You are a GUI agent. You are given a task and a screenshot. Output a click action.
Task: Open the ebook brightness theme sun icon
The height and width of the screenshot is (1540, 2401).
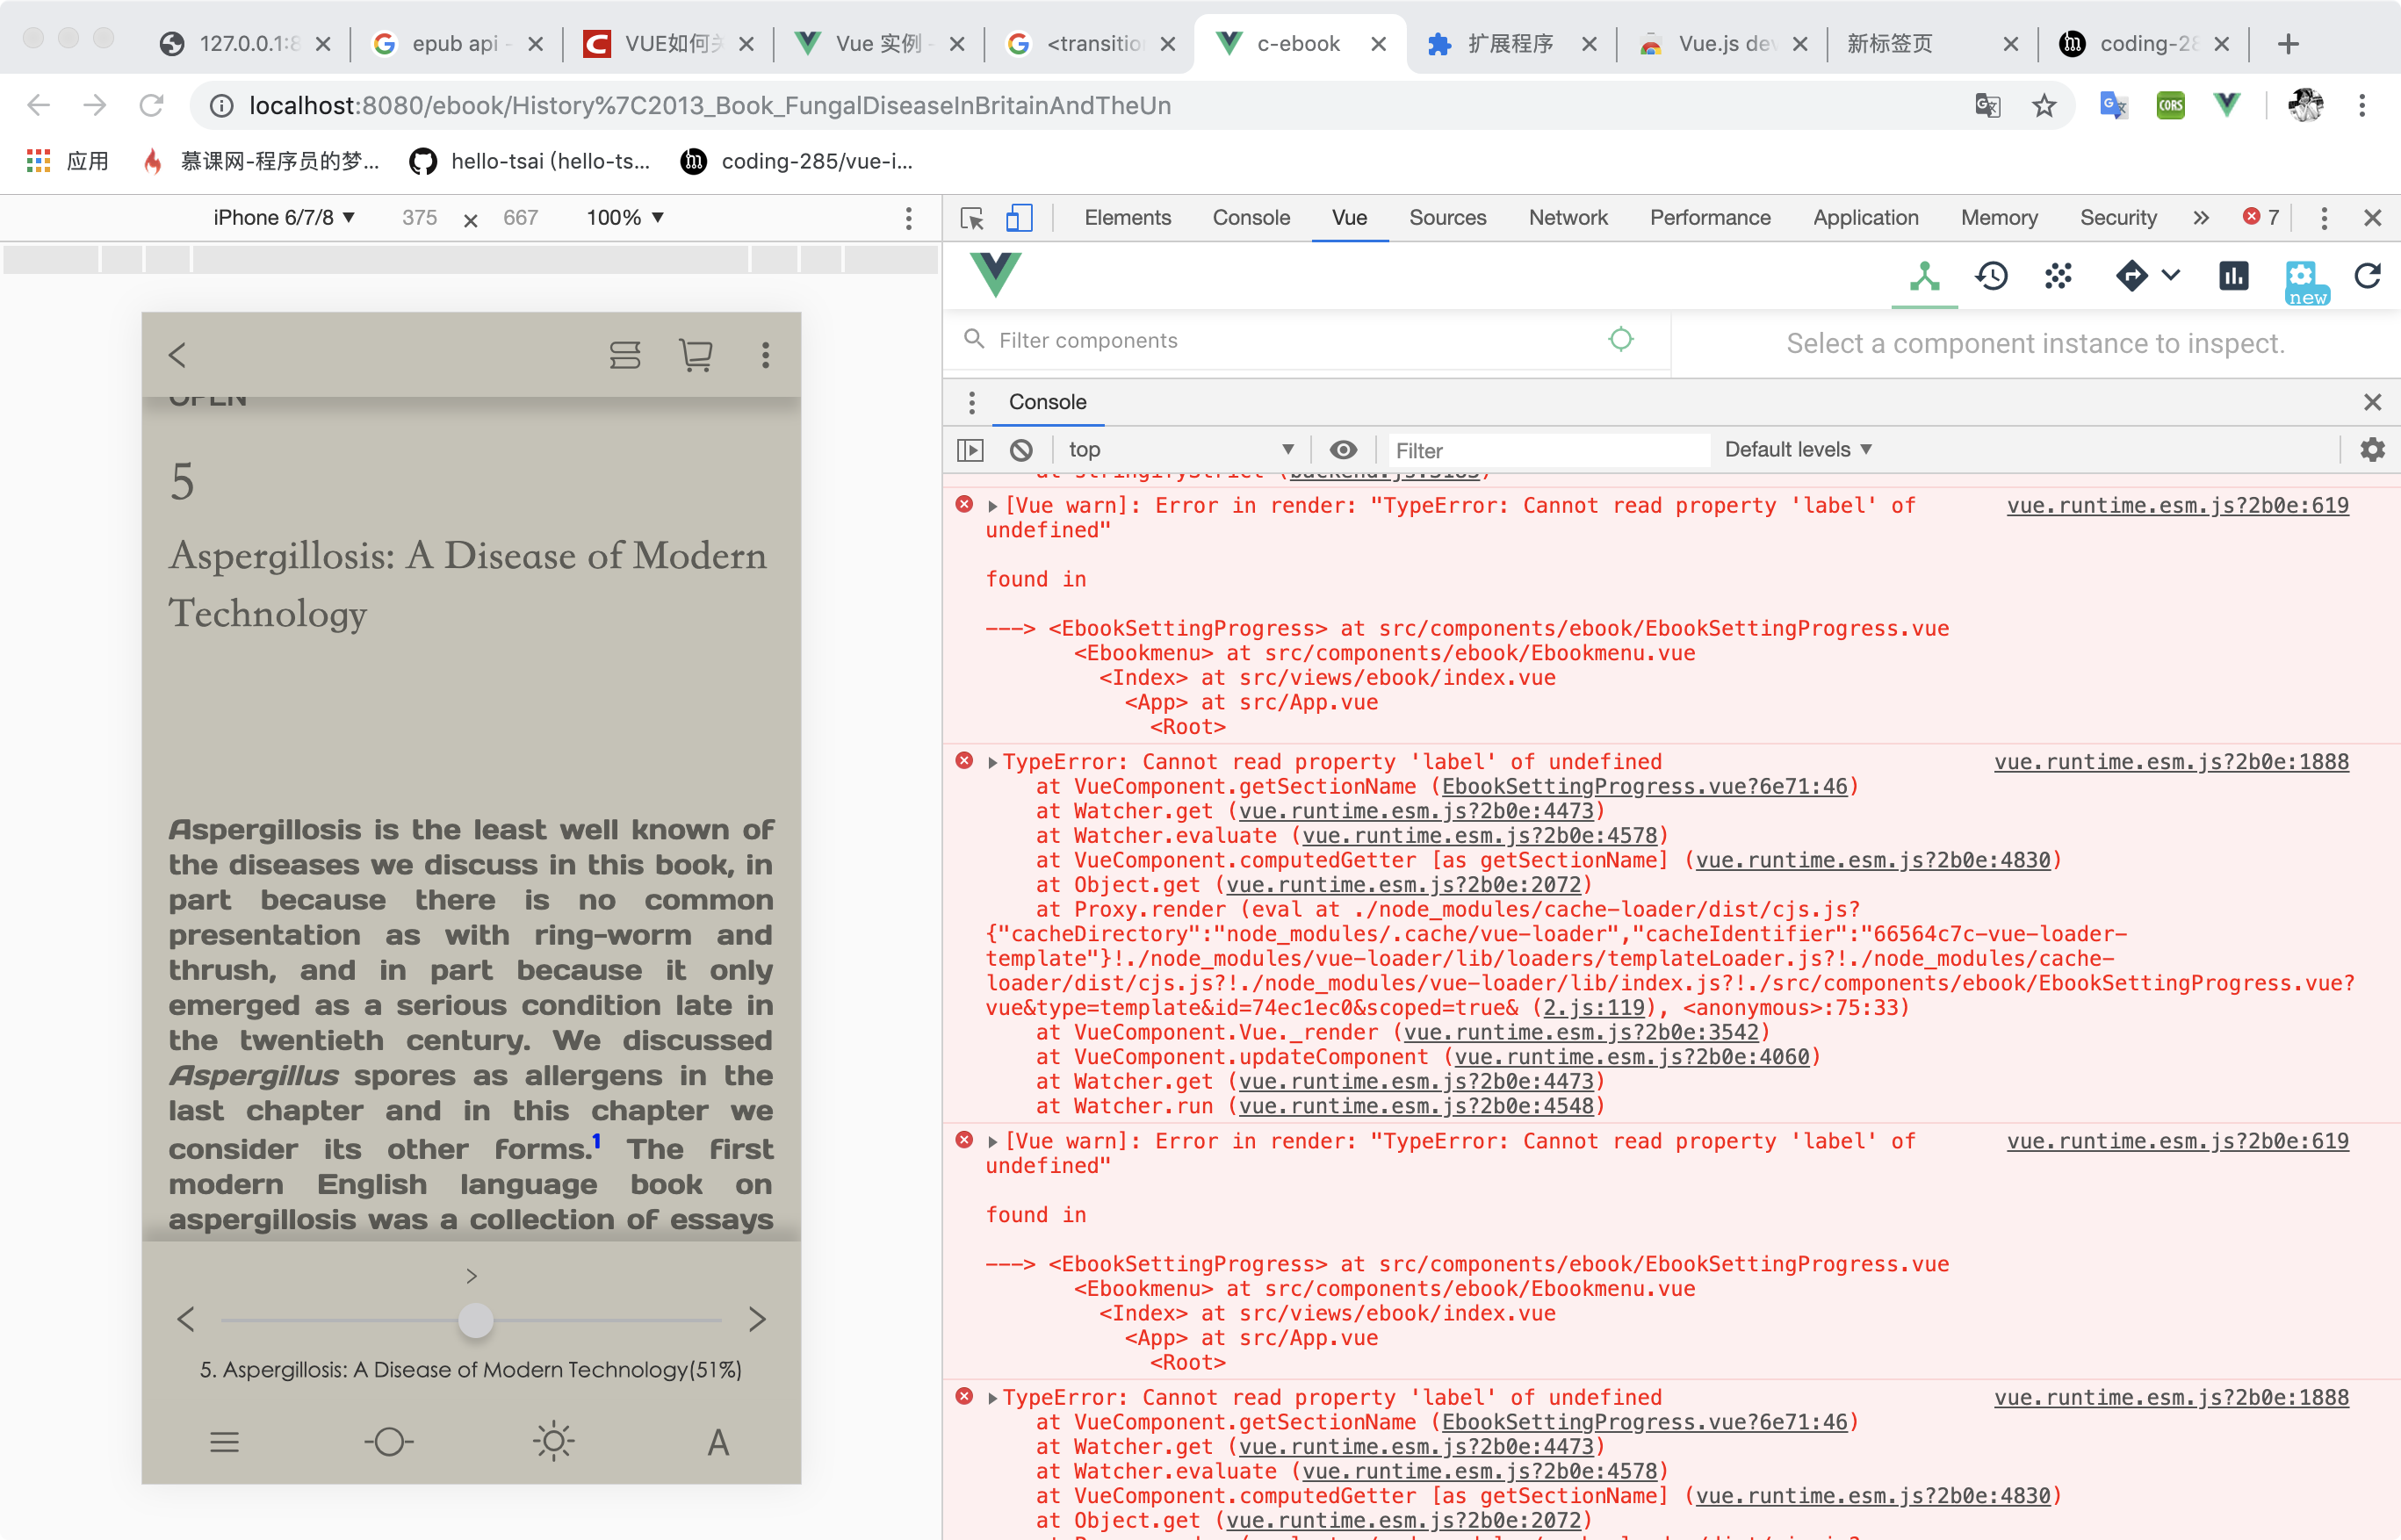point(553,1441)
